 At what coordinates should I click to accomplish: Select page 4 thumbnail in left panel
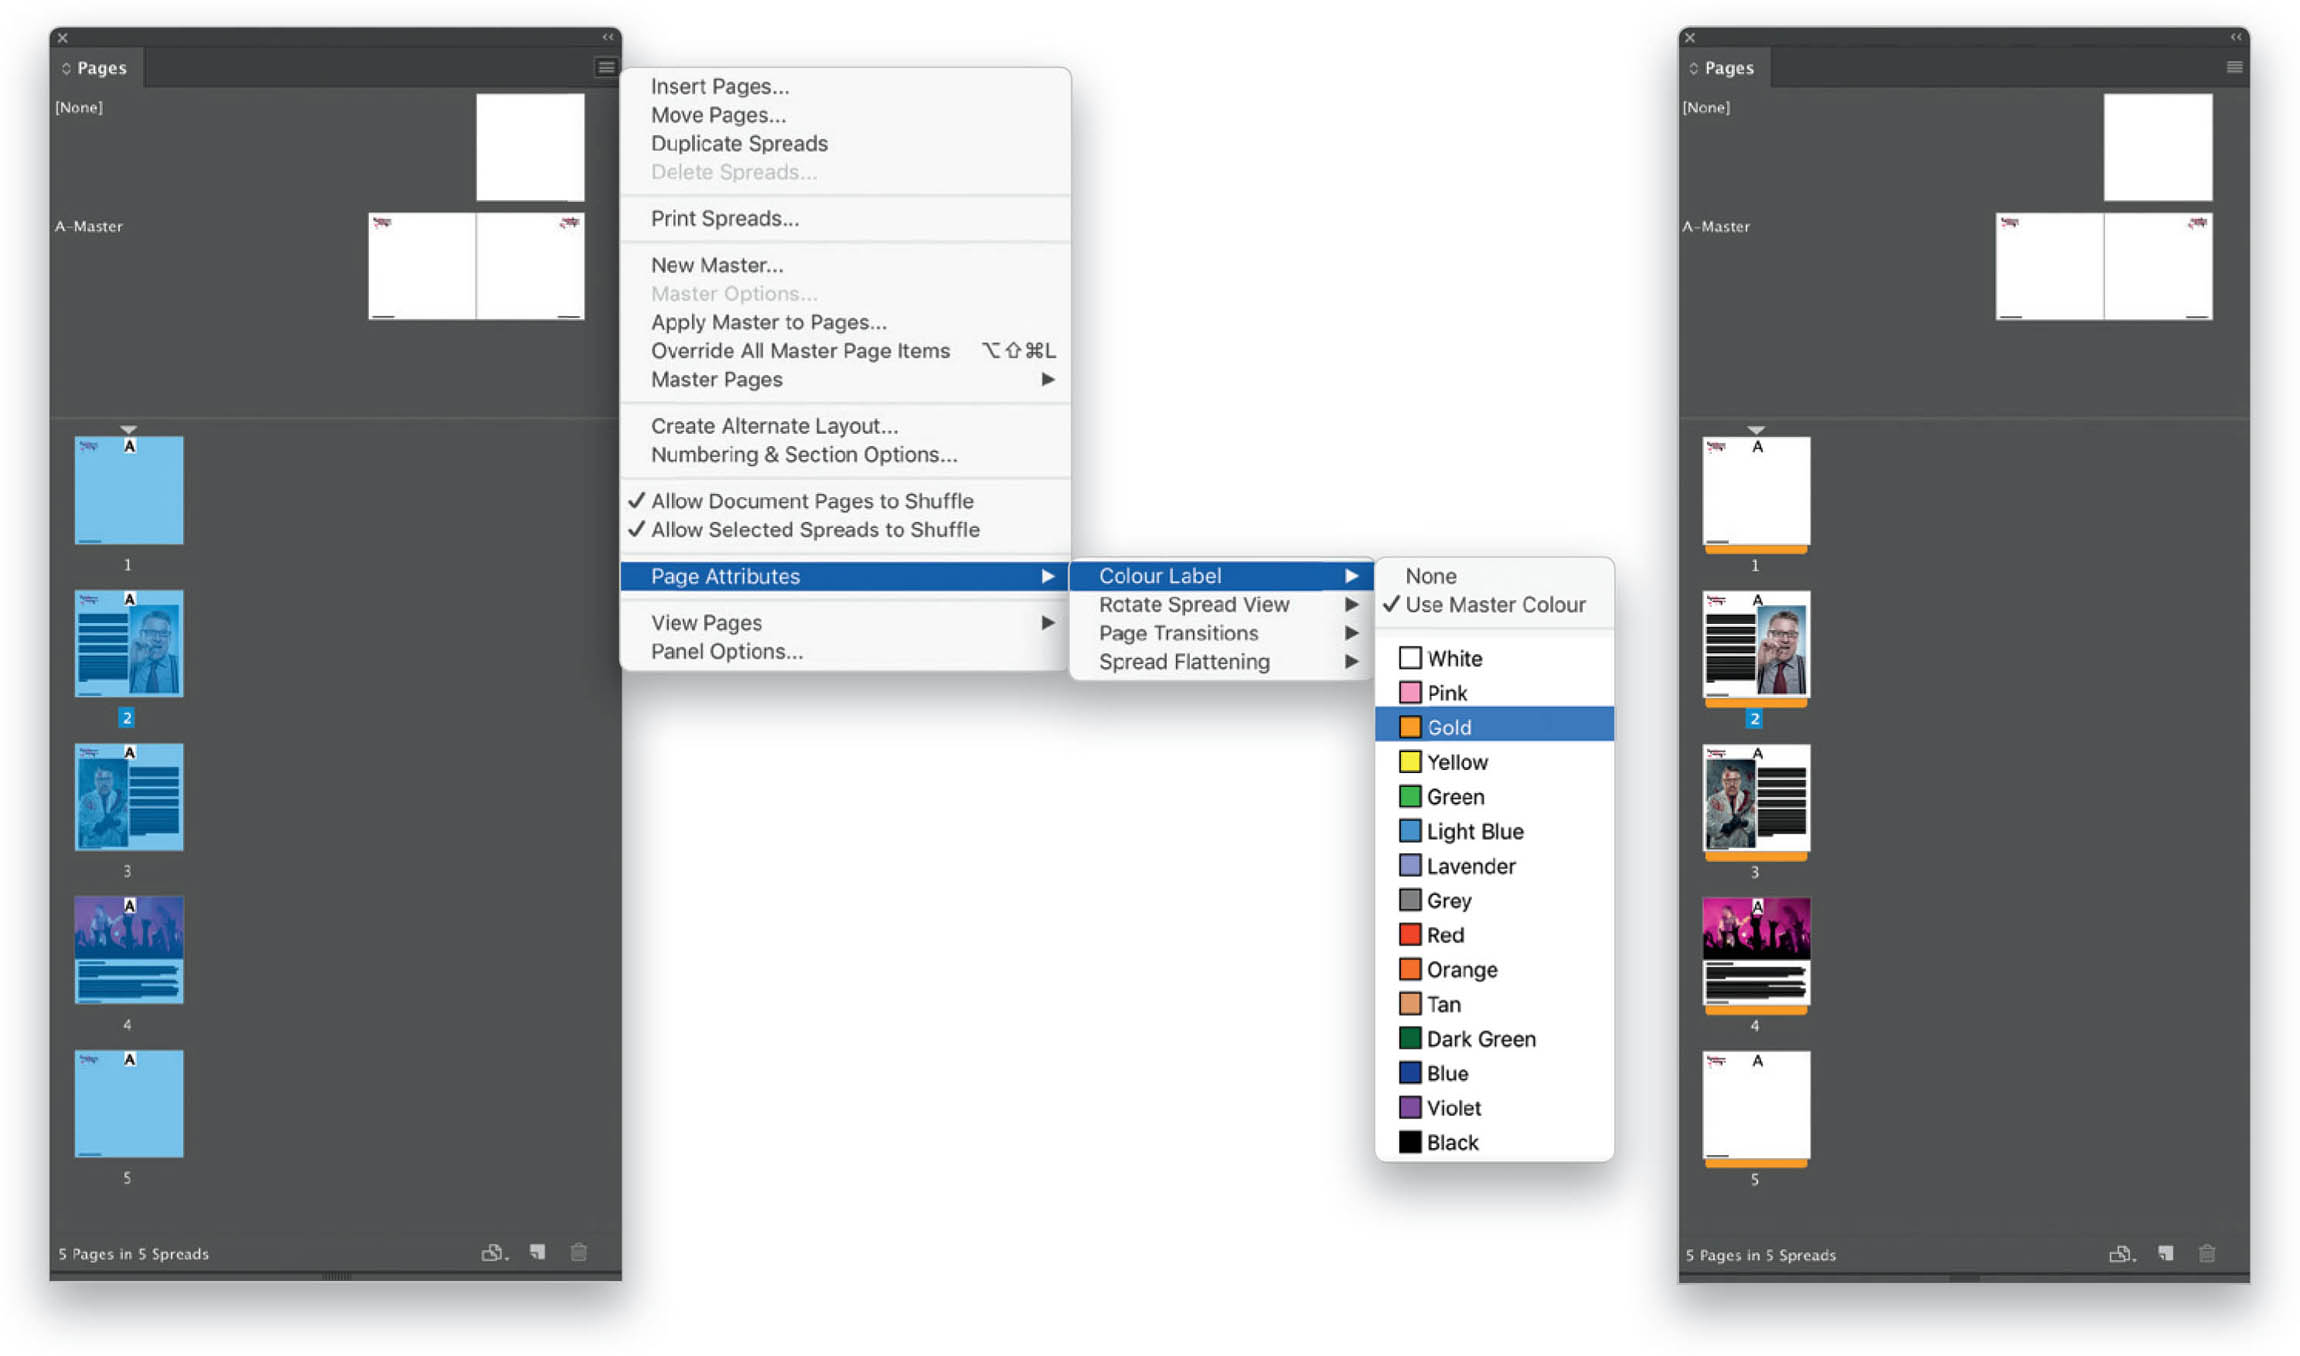[x=129, y=950]
